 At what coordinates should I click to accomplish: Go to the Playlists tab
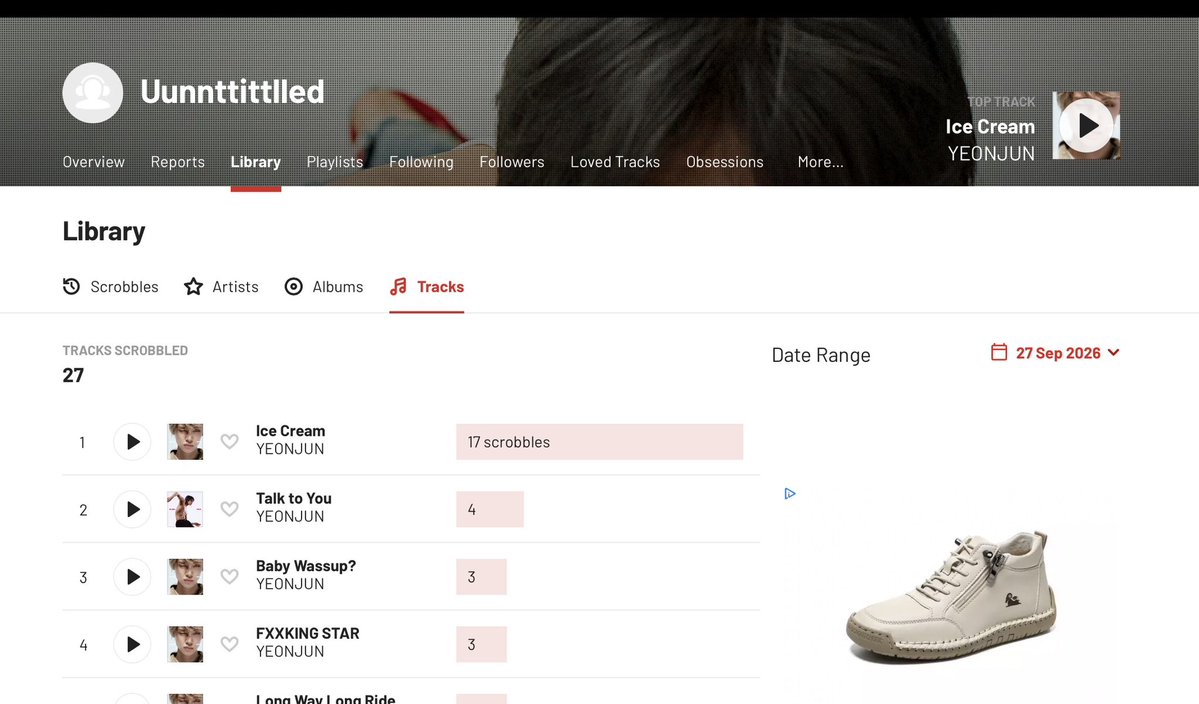click(335, 162)
